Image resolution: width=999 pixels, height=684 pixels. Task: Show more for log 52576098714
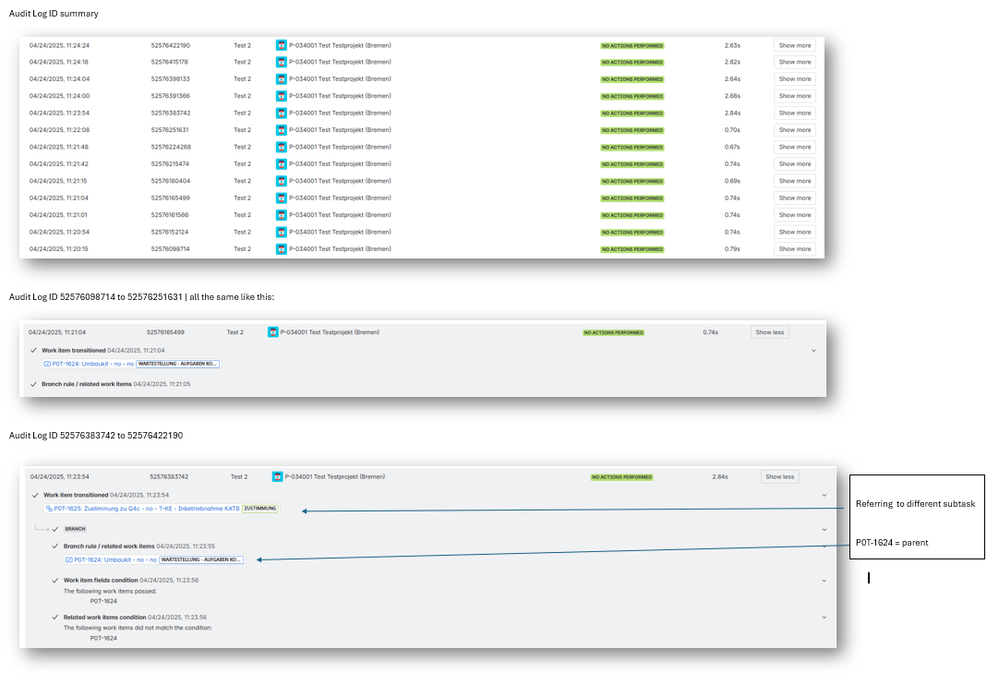coord(794,249)
